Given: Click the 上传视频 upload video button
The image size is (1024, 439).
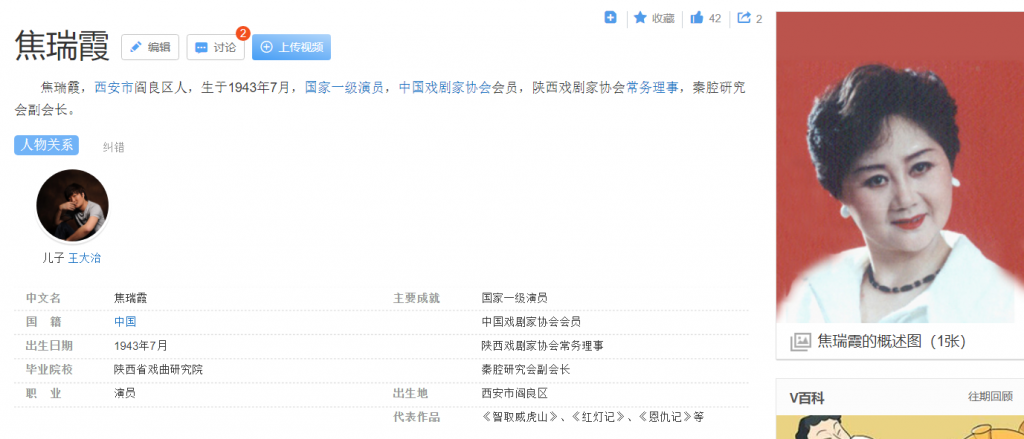Looking at the screenshot, I should (x=291, y=47).
